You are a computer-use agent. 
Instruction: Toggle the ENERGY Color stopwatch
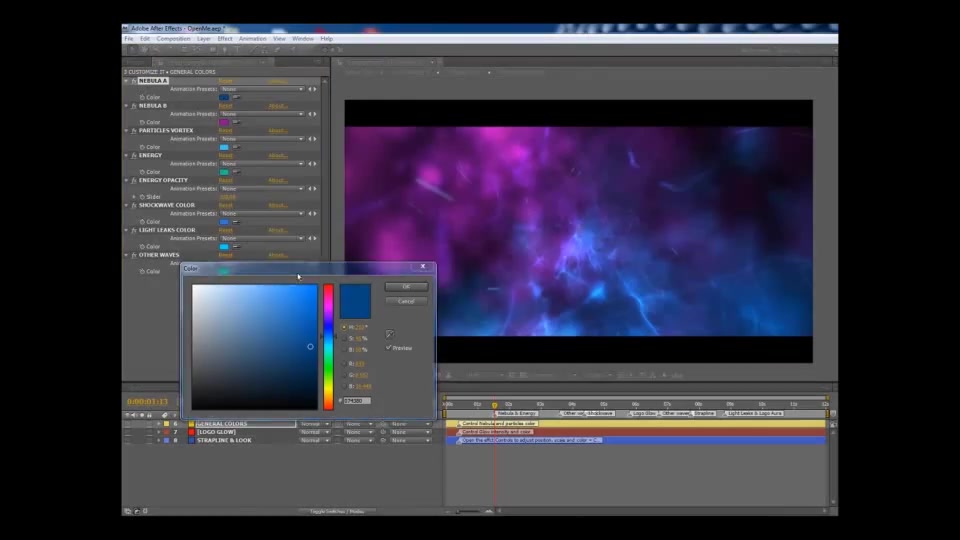pyautogui.click(x=142, y=172)
